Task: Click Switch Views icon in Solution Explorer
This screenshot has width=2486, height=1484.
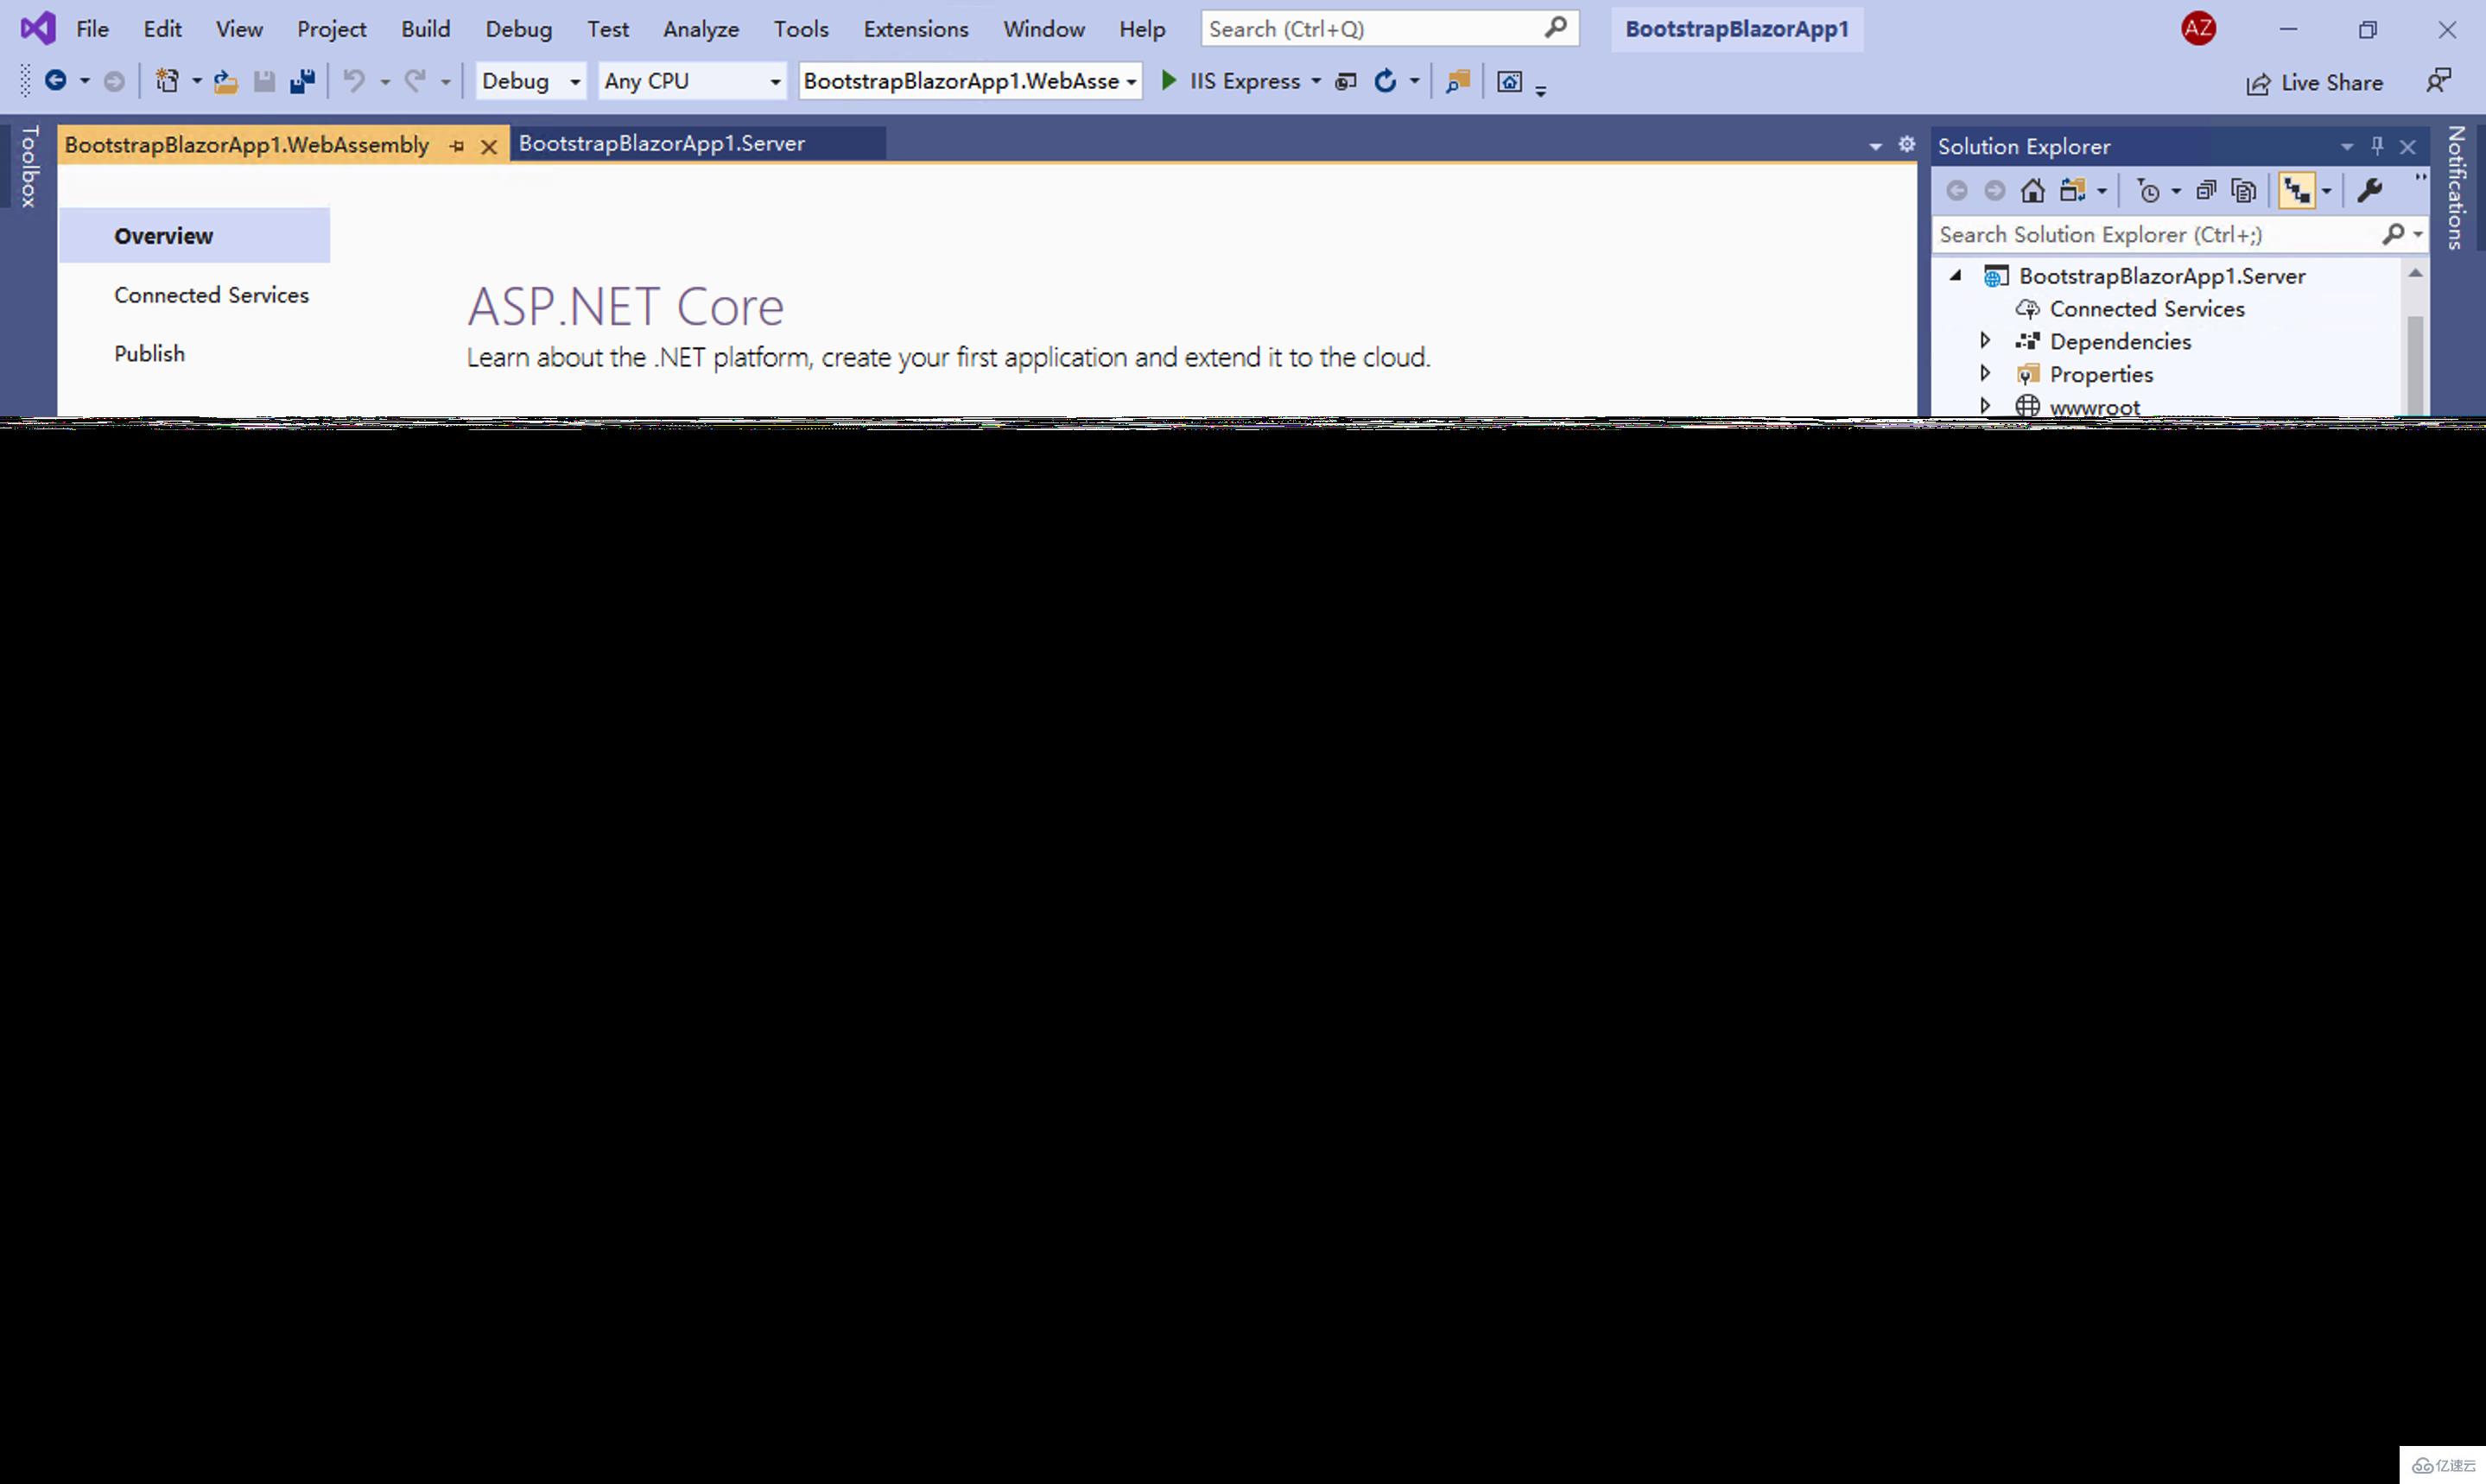Action: (2073, 190)
